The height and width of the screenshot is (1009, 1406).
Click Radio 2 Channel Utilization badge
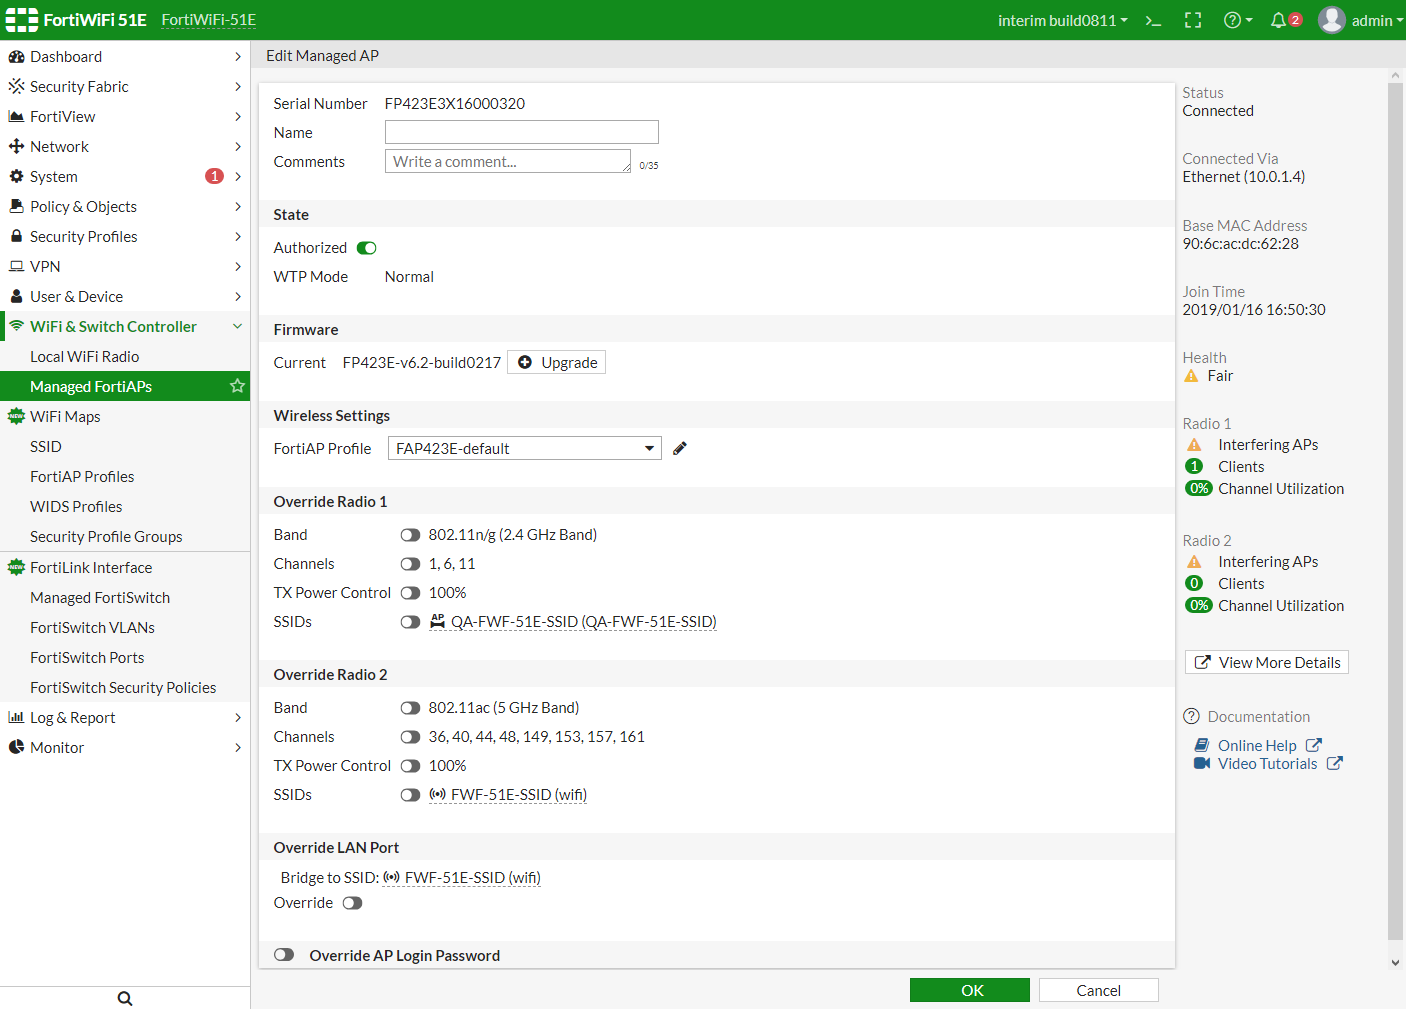pos(1199,606)
